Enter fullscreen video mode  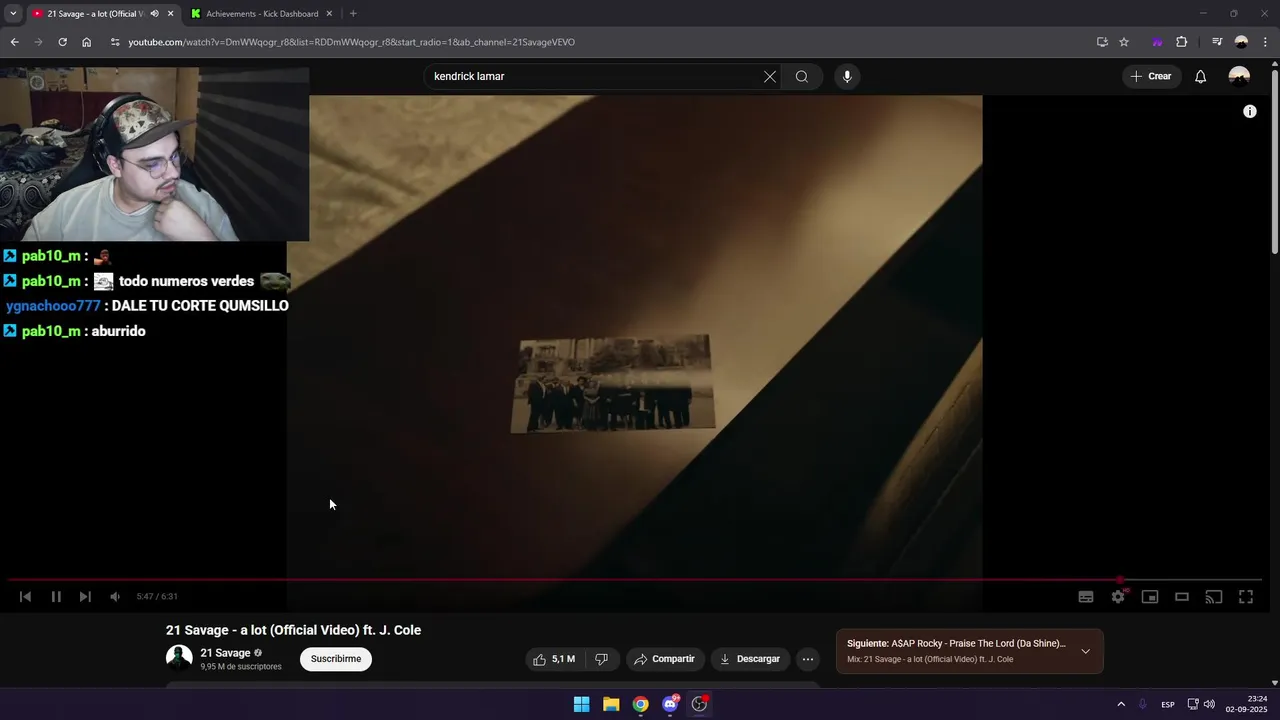[1246, 597]
